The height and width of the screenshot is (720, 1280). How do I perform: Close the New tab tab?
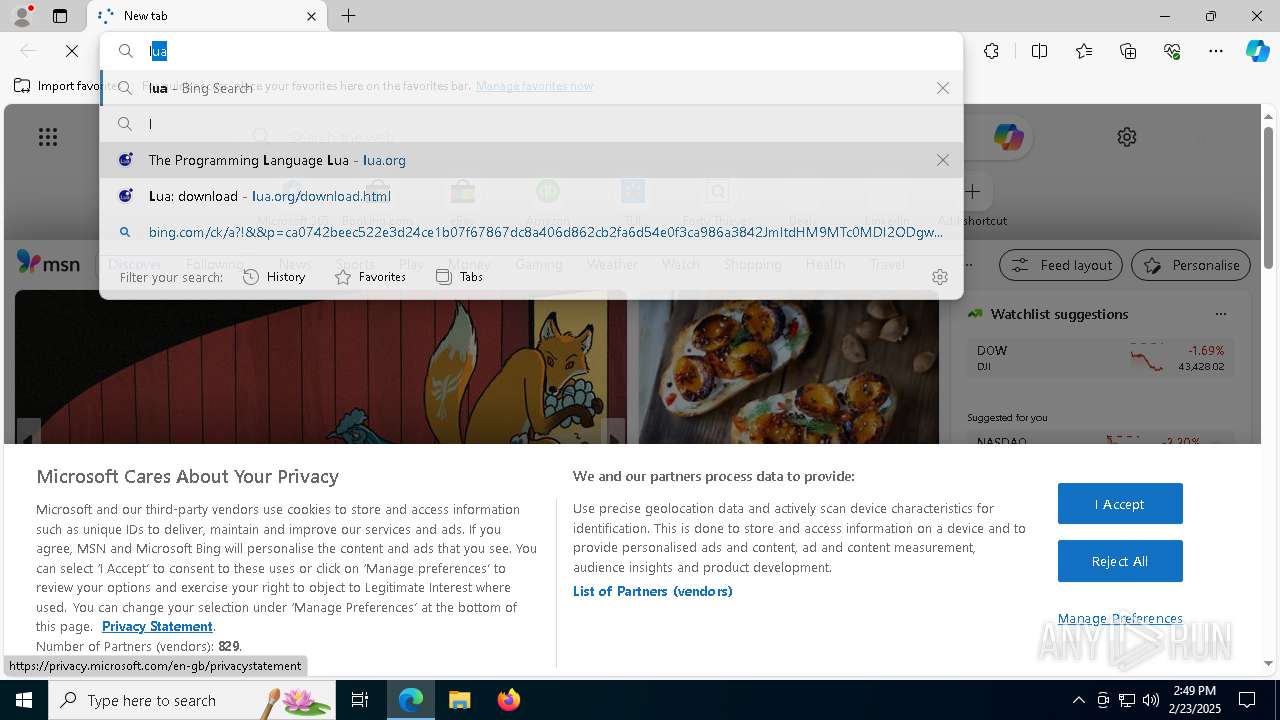311,16
